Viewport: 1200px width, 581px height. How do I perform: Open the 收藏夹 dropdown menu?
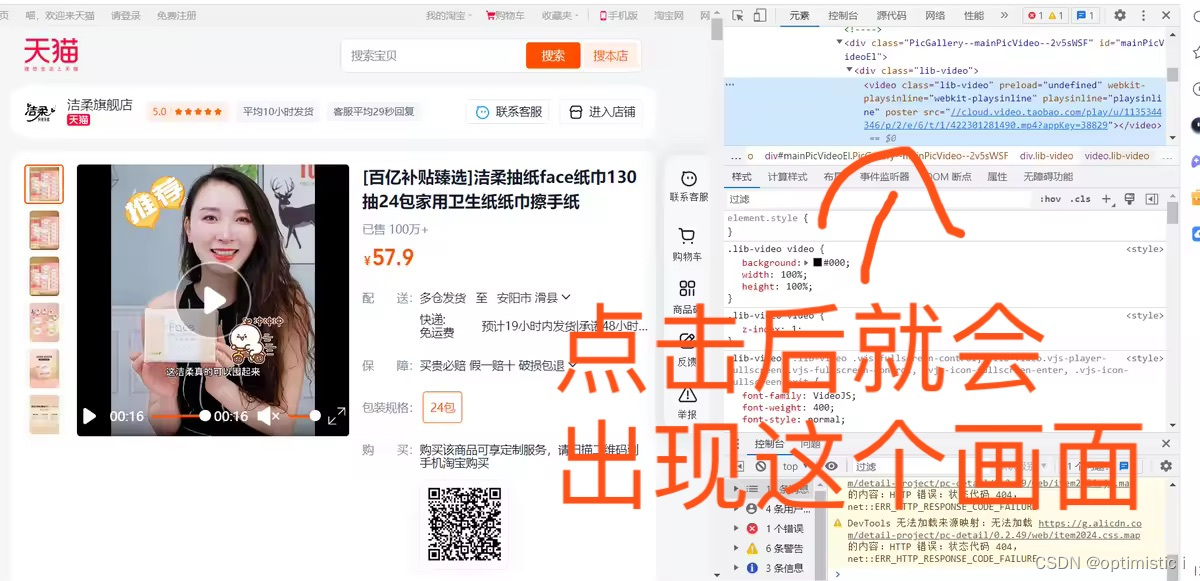560,16
